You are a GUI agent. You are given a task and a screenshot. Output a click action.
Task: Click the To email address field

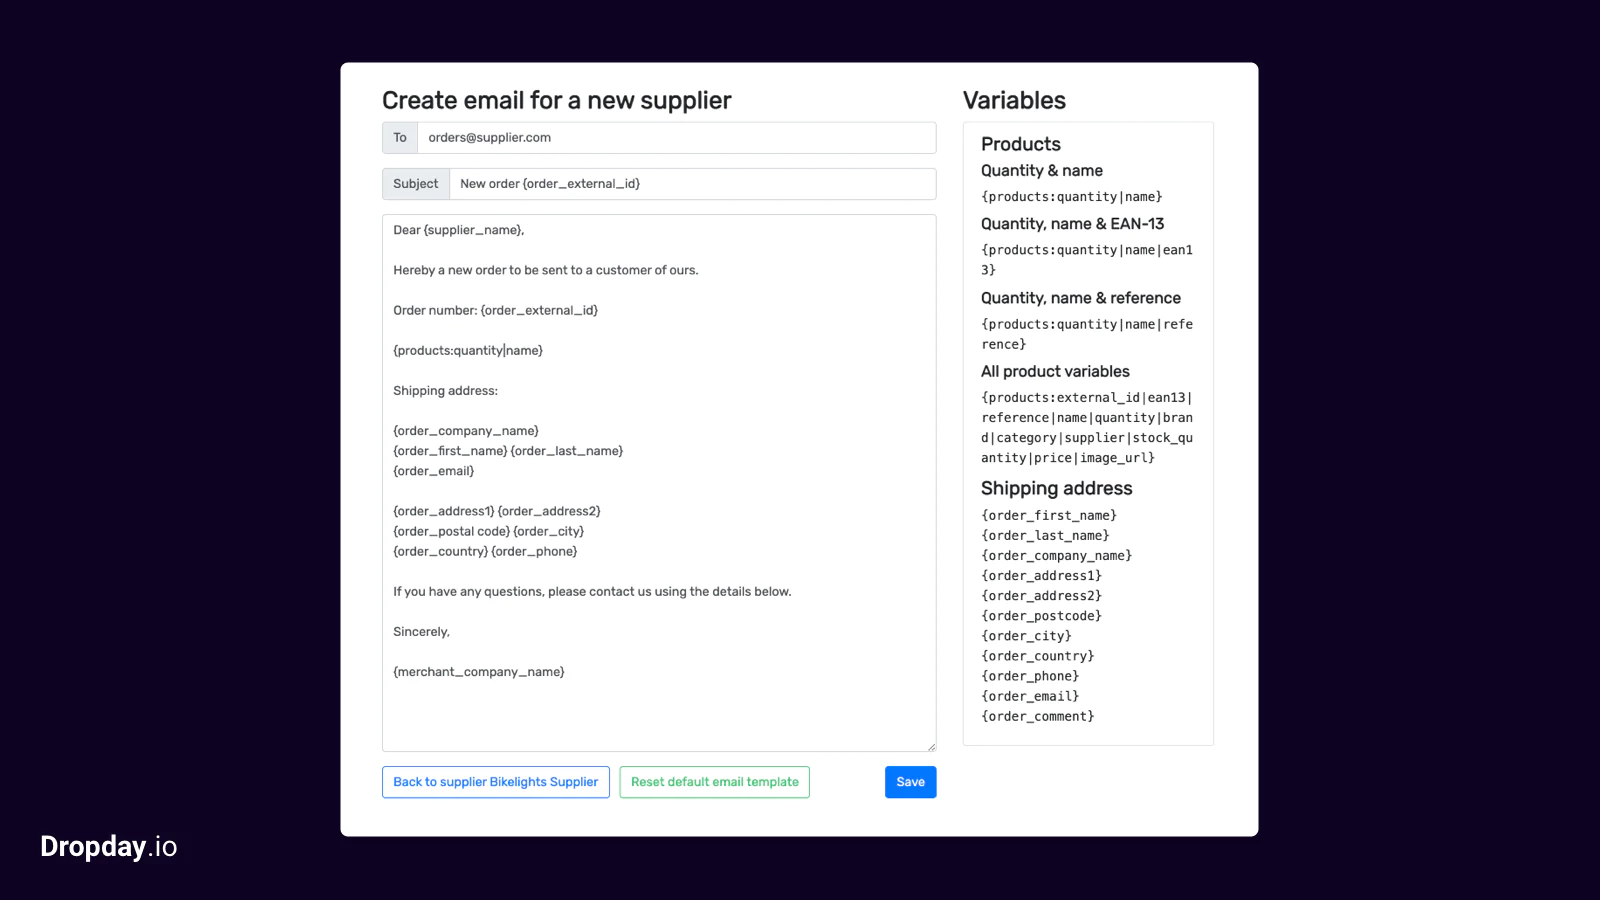pos(676,138)
